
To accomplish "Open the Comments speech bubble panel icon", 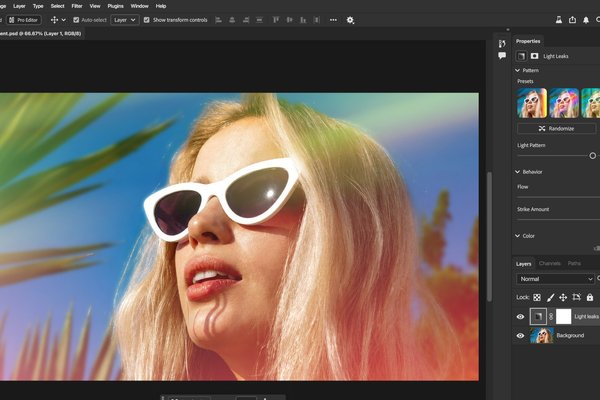I will (x=502, y=56).
